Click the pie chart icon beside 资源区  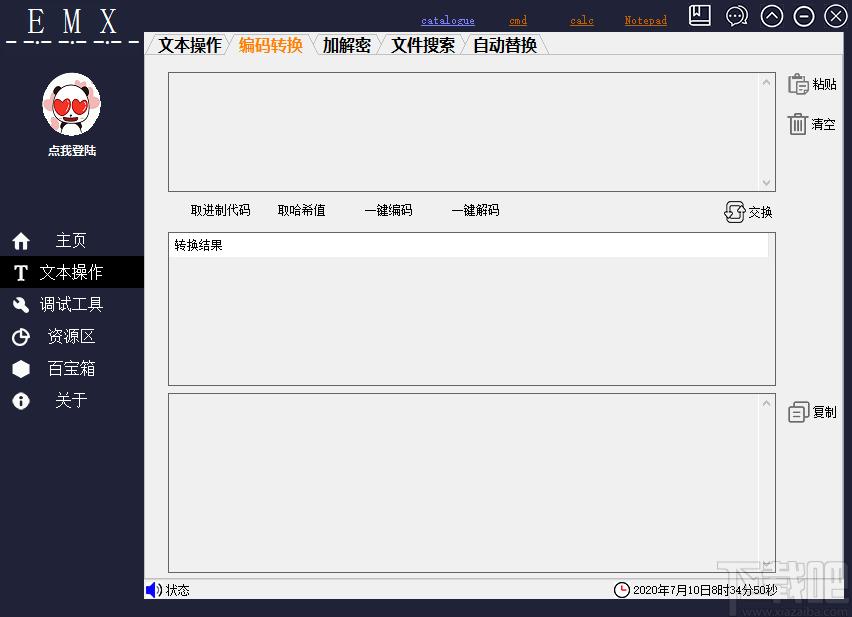[21, 337]
